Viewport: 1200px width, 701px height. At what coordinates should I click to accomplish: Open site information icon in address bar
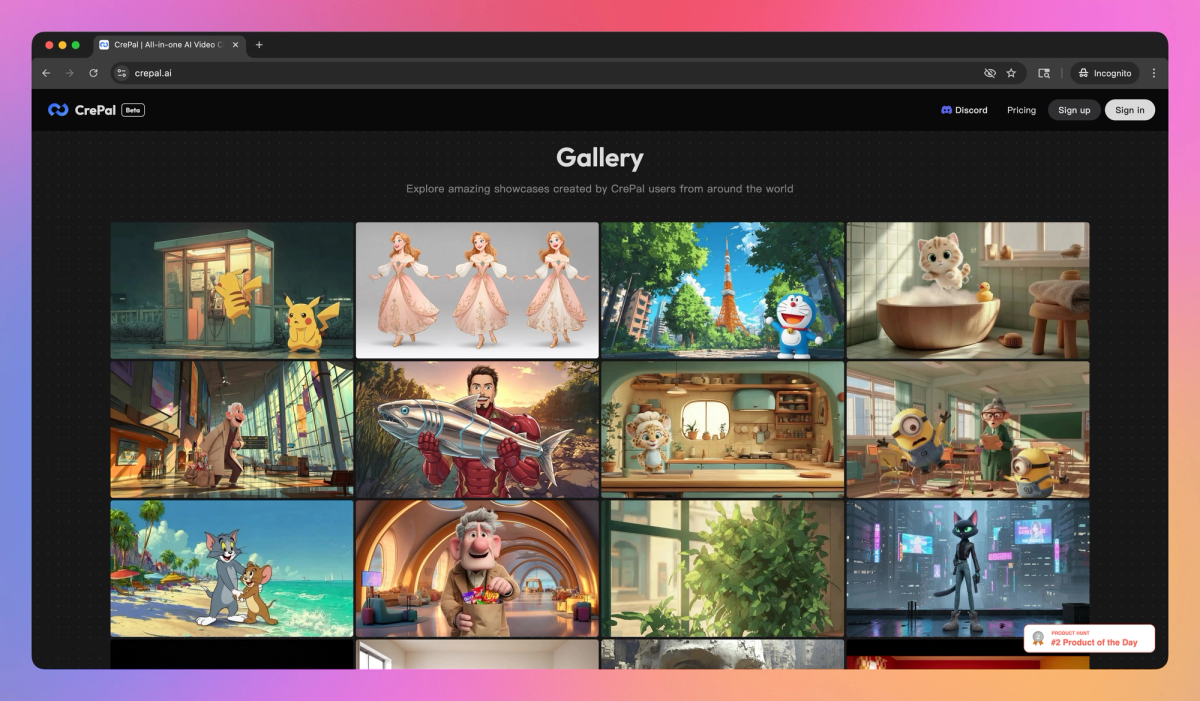click(x=122, y=73)
